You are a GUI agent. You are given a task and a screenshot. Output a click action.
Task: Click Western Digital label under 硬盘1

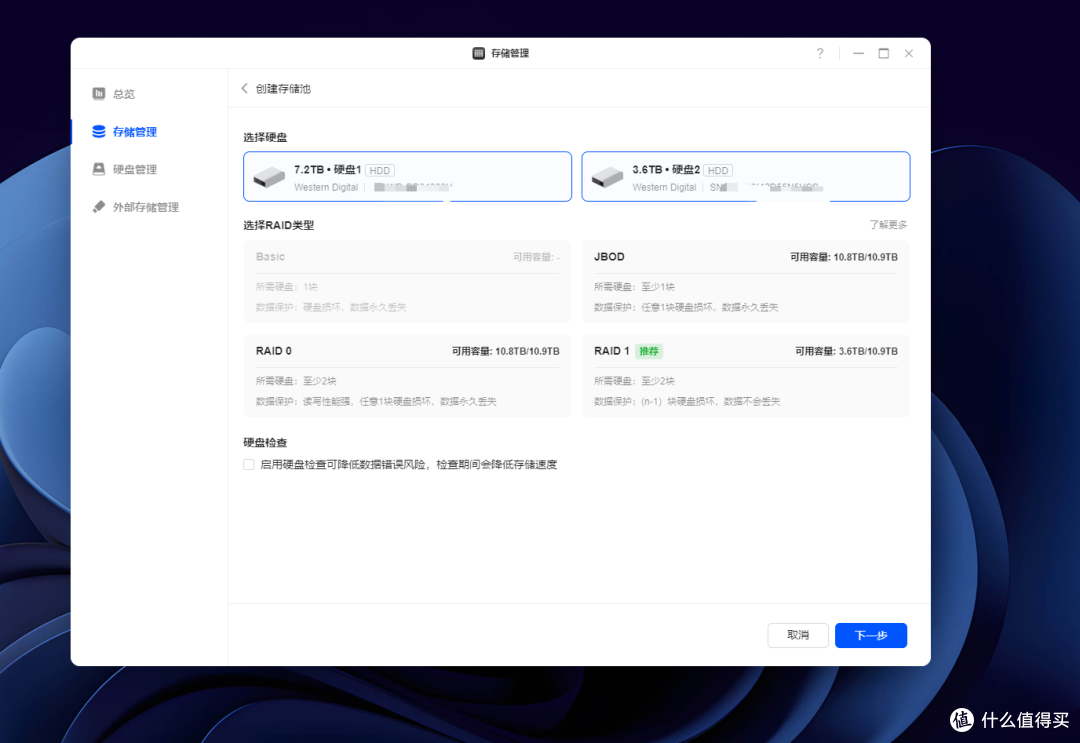[x=326, y=187]
